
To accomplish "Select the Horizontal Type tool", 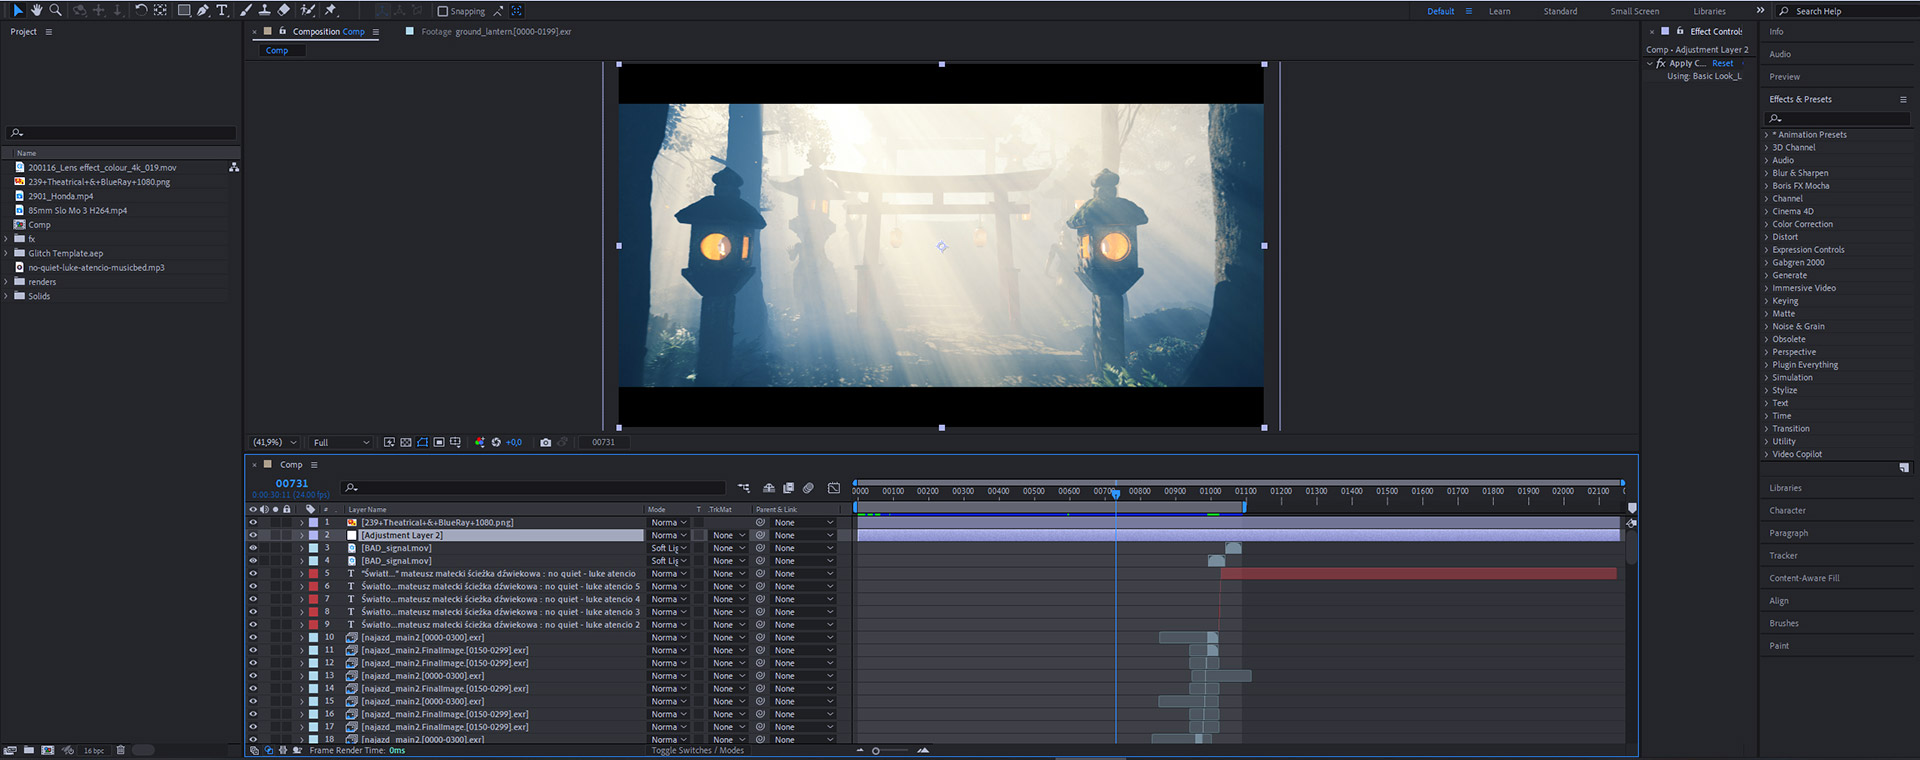I will (x=222, y=10).
